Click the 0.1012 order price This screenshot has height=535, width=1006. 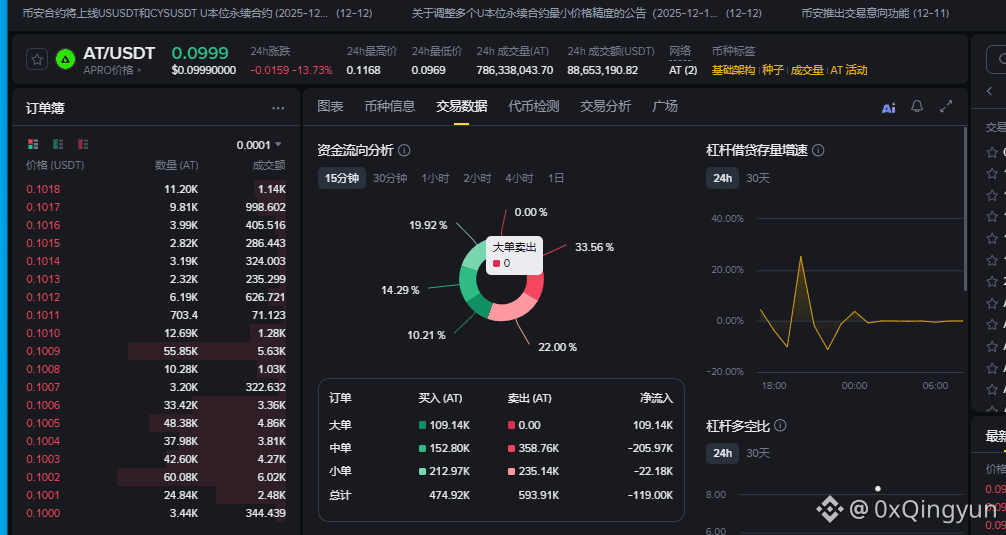click(x=43, y=297)
